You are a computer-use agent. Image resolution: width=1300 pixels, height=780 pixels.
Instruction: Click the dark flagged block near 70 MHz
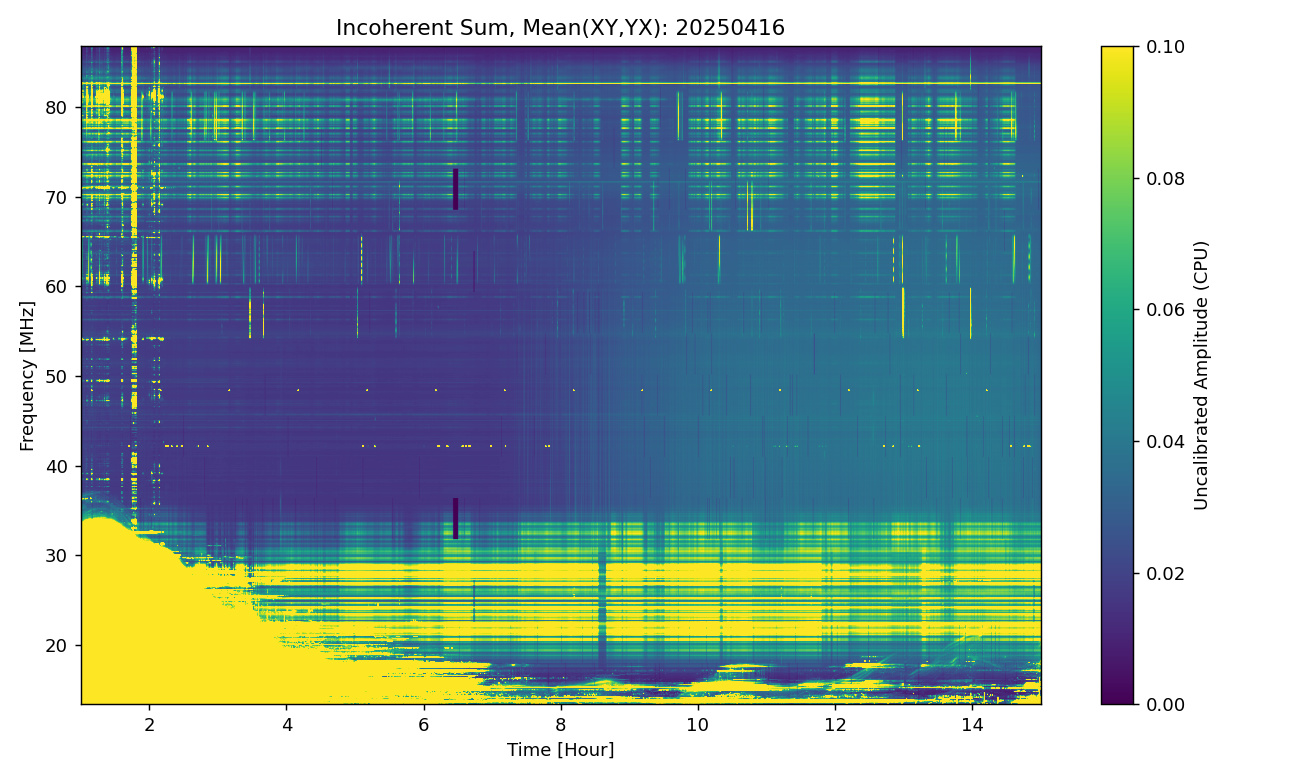click(455, 189)
